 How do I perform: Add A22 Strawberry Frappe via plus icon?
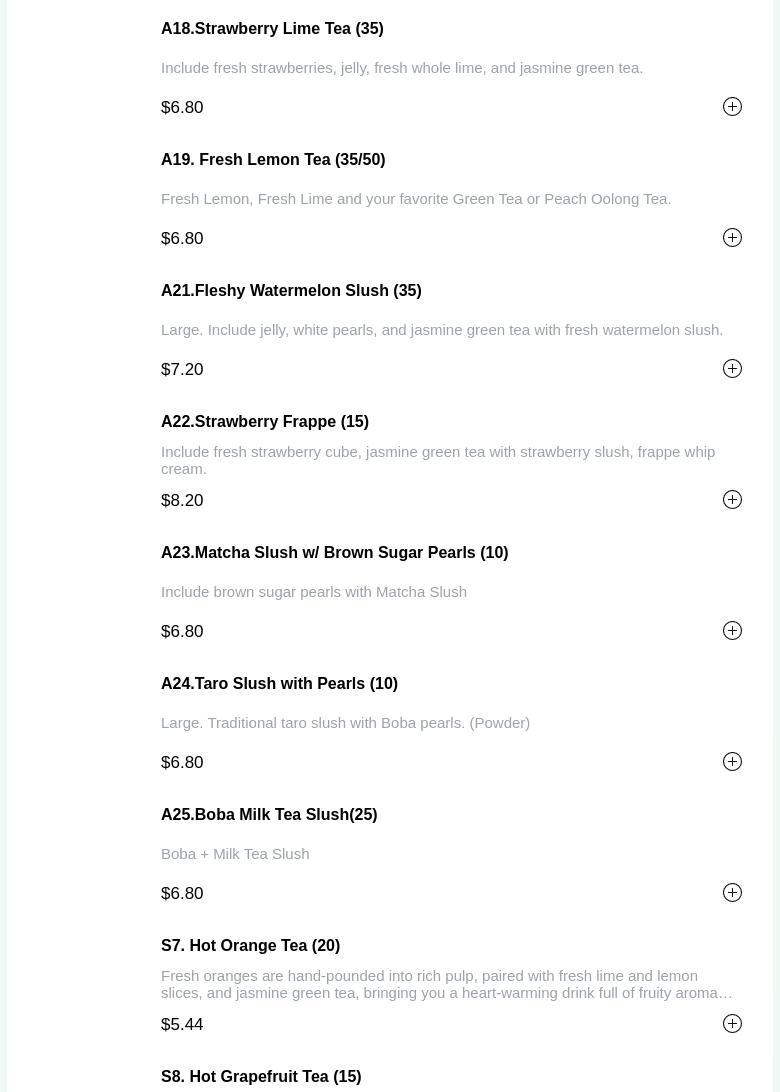coord(732,500)
